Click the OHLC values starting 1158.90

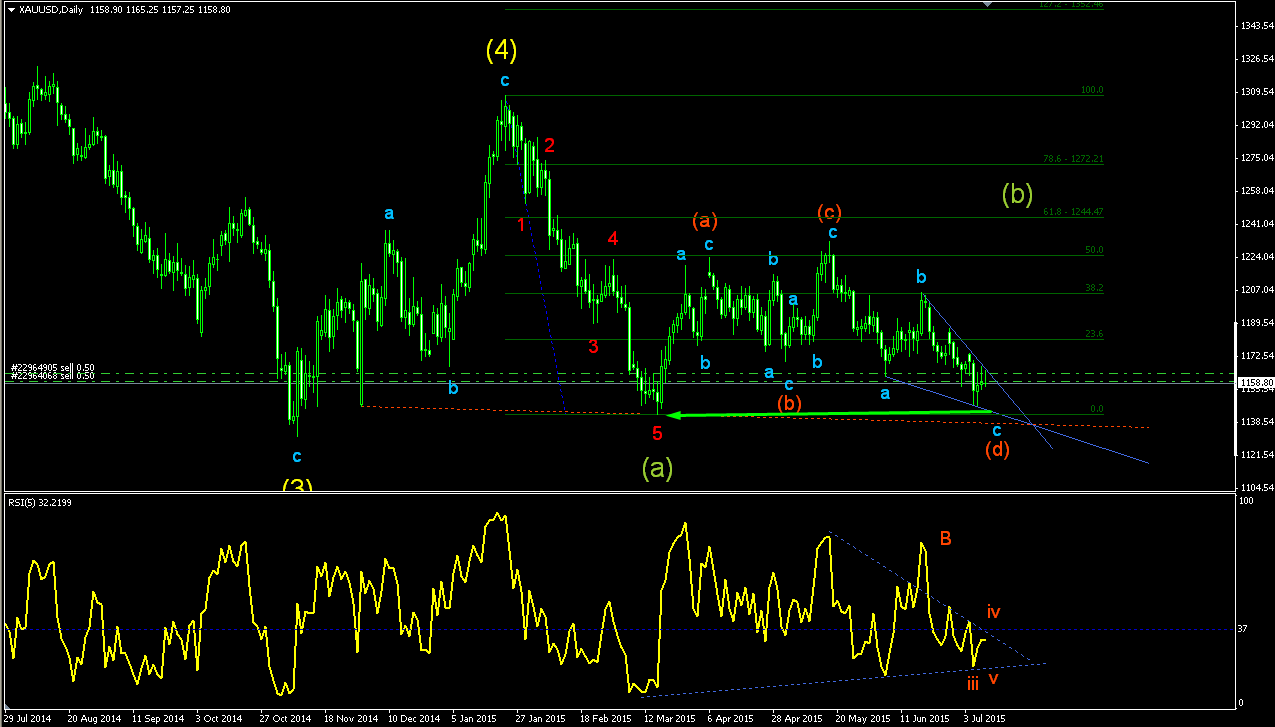(x=159, y=10)
